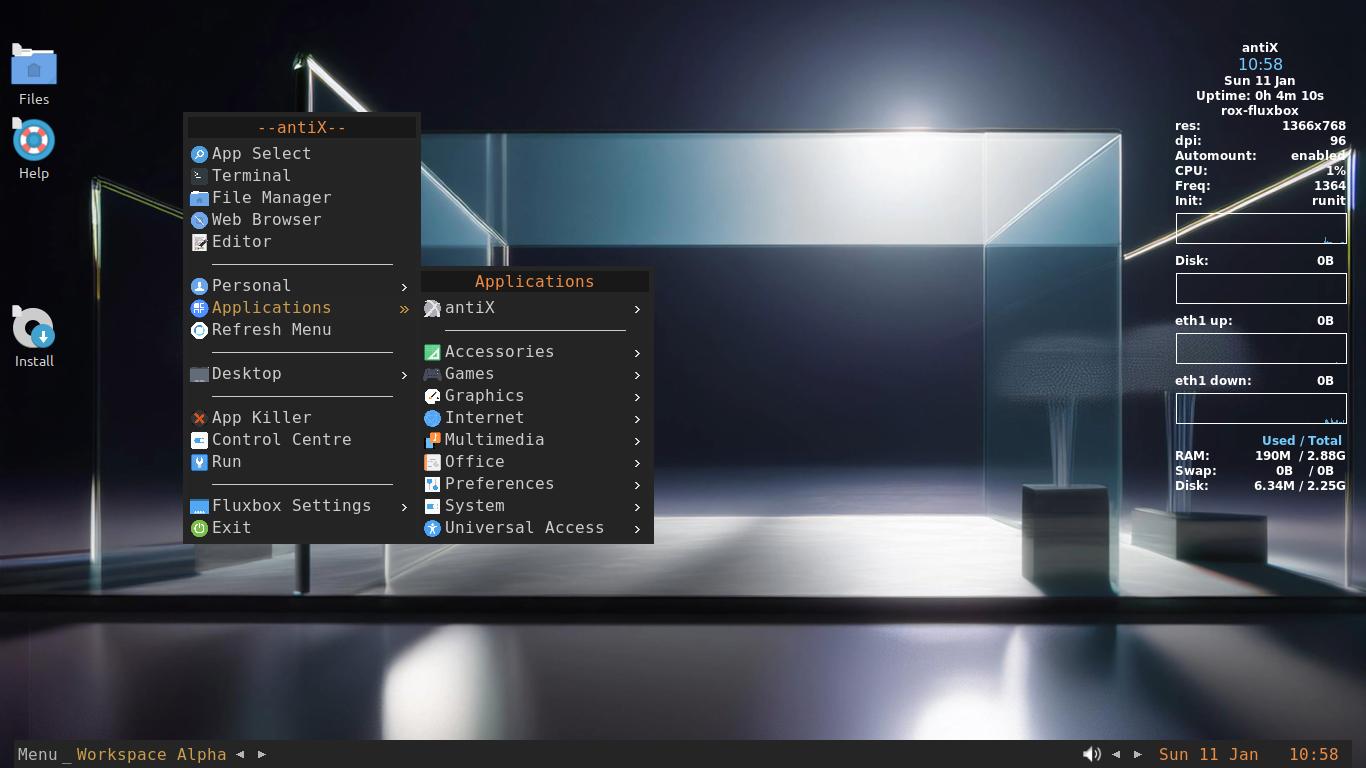This screenshot has width=1366, height=768.
Task: Select Refresh Menu from the main menu
Action: pyautogui.click(x=270, y=329)
